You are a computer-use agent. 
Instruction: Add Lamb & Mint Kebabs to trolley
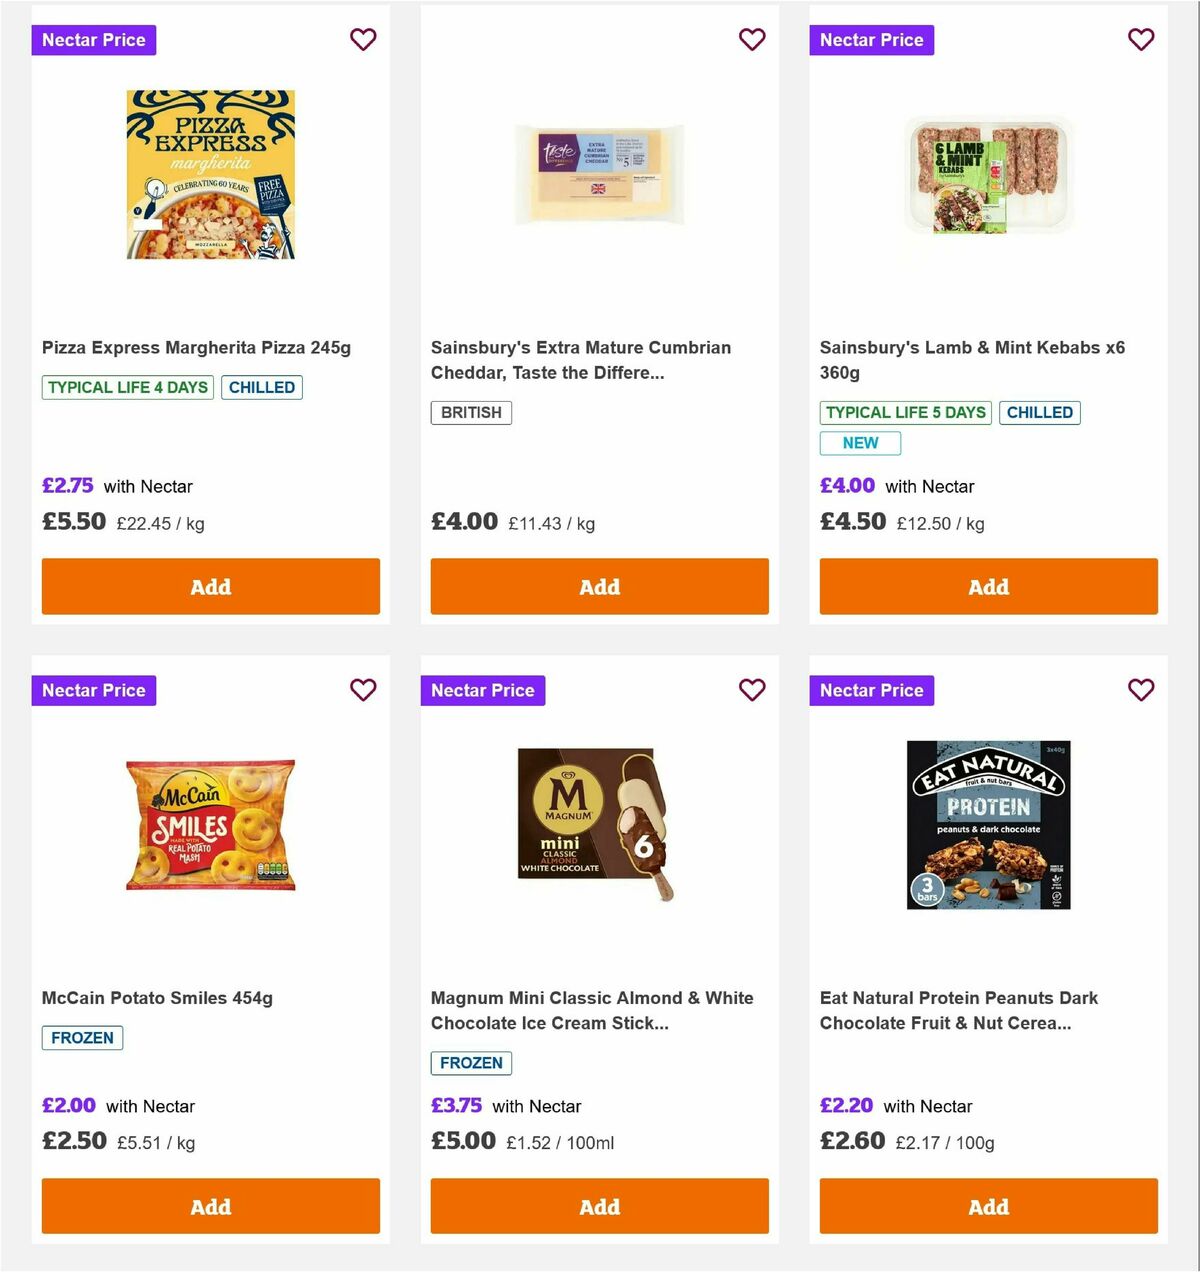pos(988,586)
